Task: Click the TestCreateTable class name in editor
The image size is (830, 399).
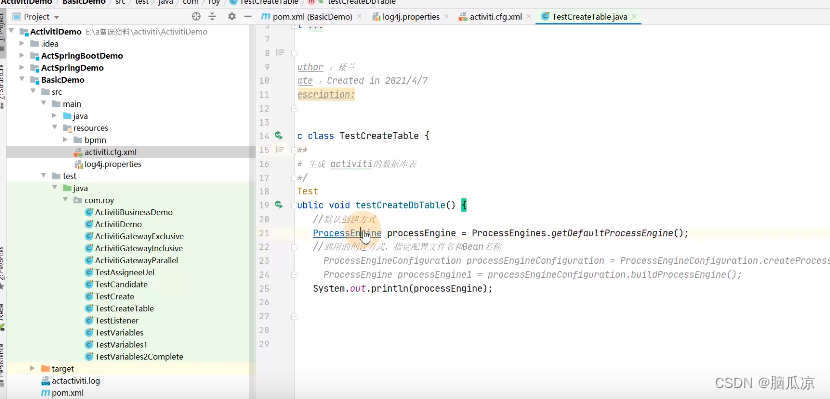Action: (378, 135)
